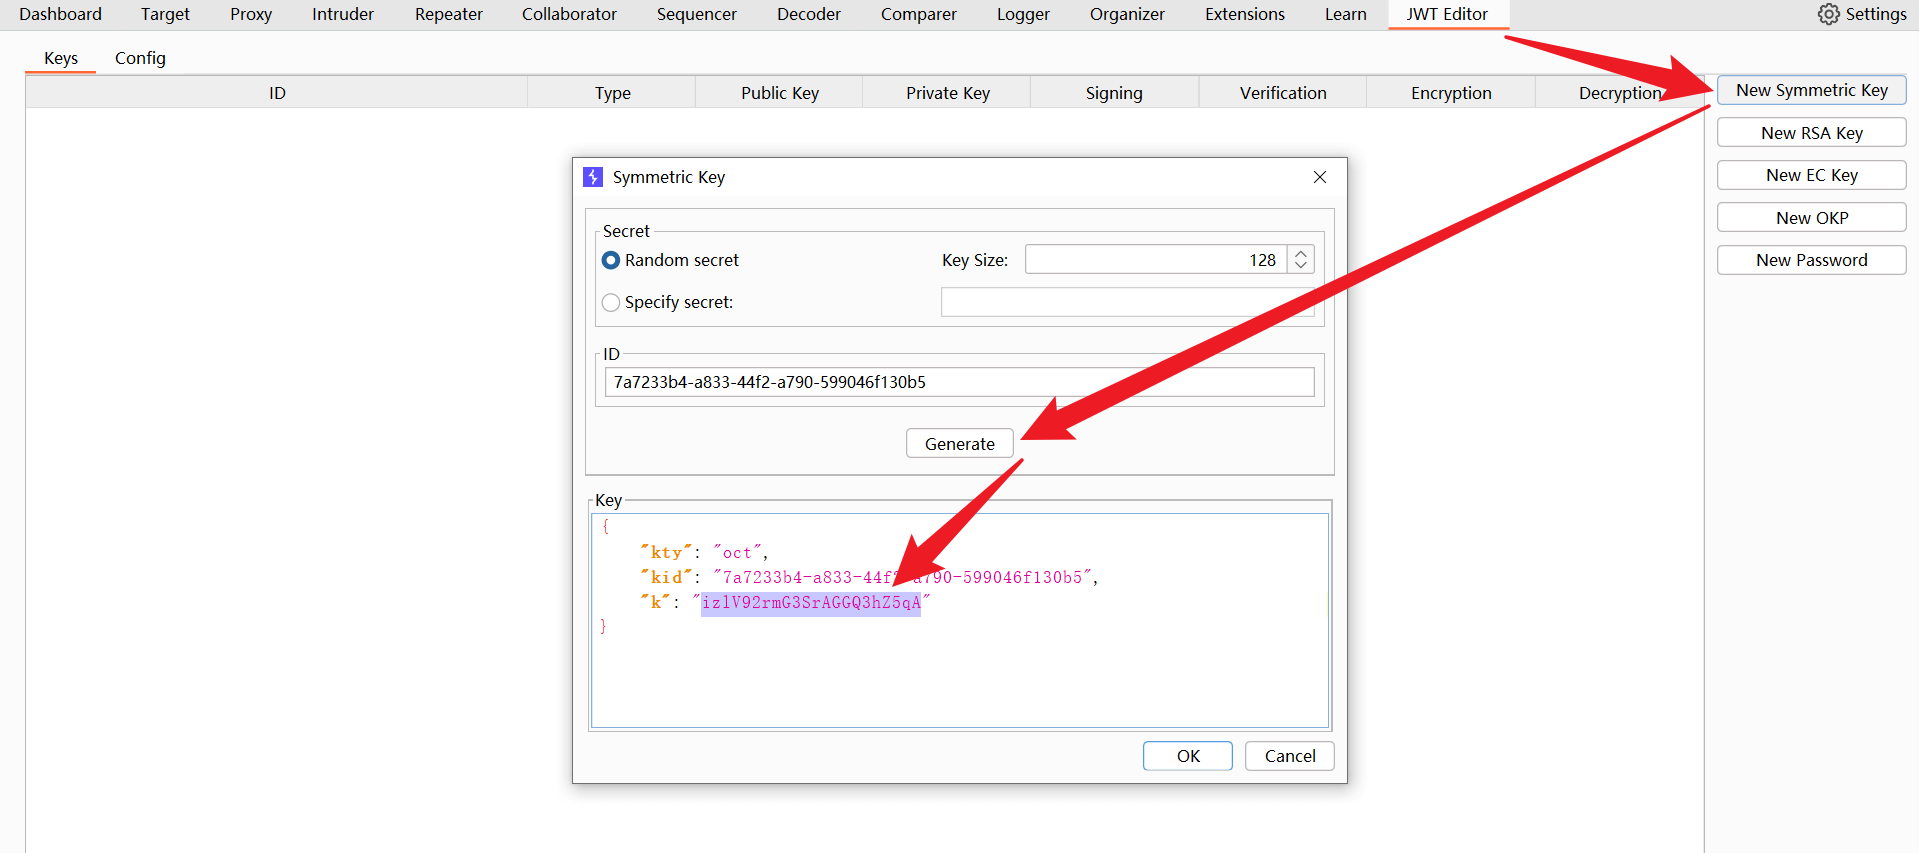This screenshot has width=1920, height=853.
Task: Click the ID text field
Action: (958, 382)
